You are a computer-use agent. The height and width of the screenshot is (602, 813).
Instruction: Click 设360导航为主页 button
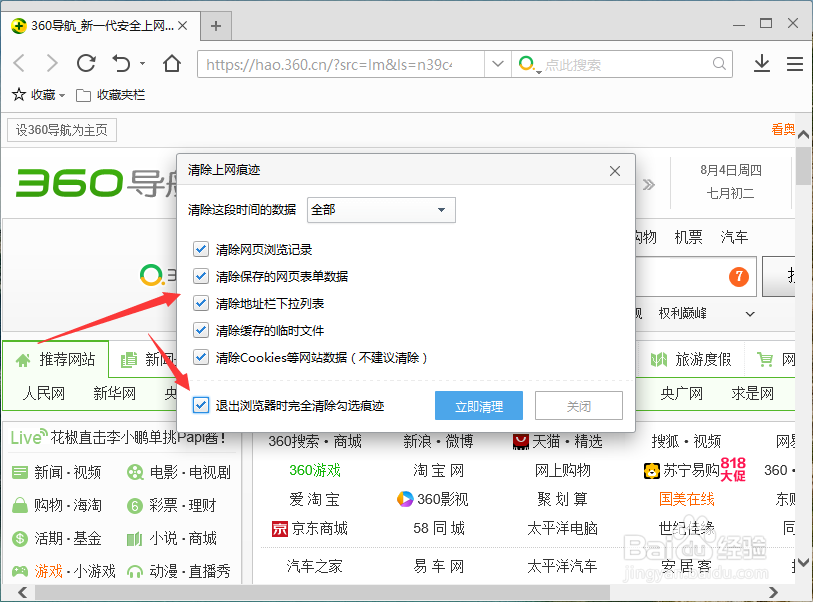tap(62, 130)
